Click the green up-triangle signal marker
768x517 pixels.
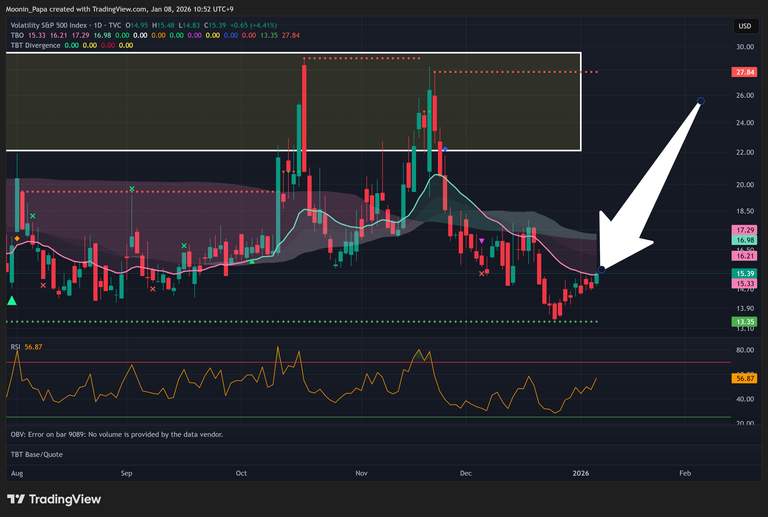coord(12,300)
